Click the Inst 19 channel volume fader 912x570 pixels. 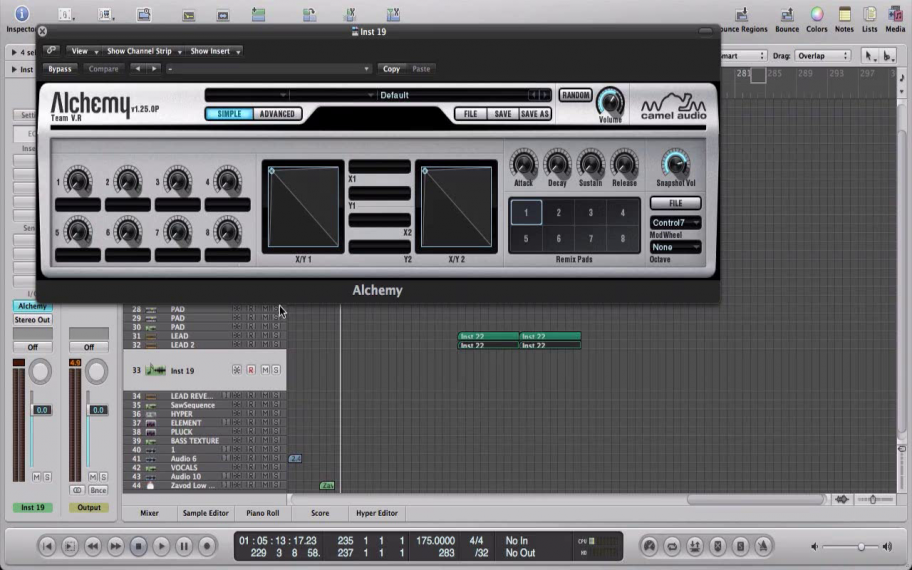tap(41, 410)
